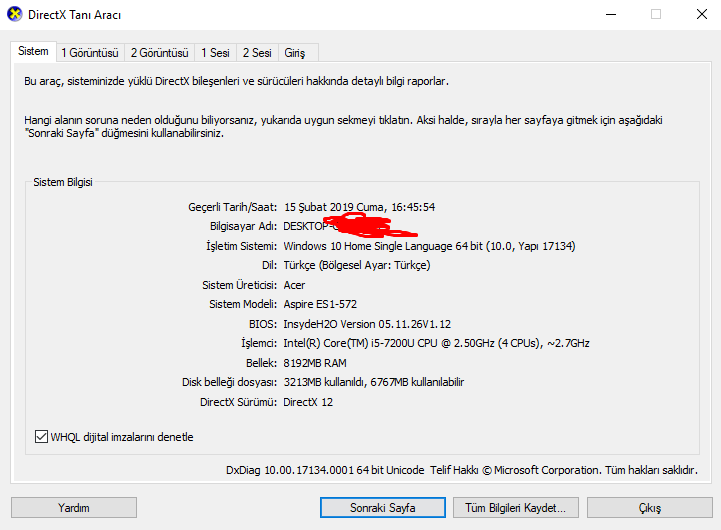Go to next page with Sonraki Sayfa
721x530 pixels.
point(383,507)
